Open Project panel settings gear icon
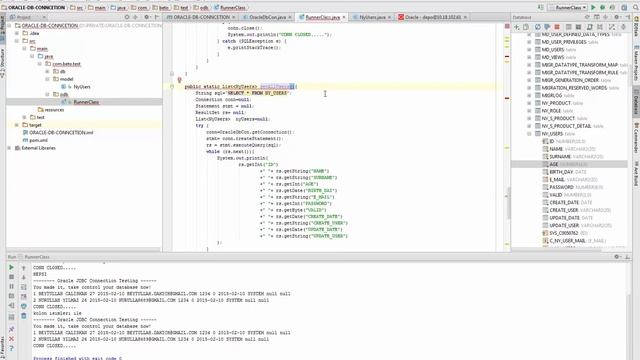The width and height of the screenshot is (640, 360). coord(147,17)
